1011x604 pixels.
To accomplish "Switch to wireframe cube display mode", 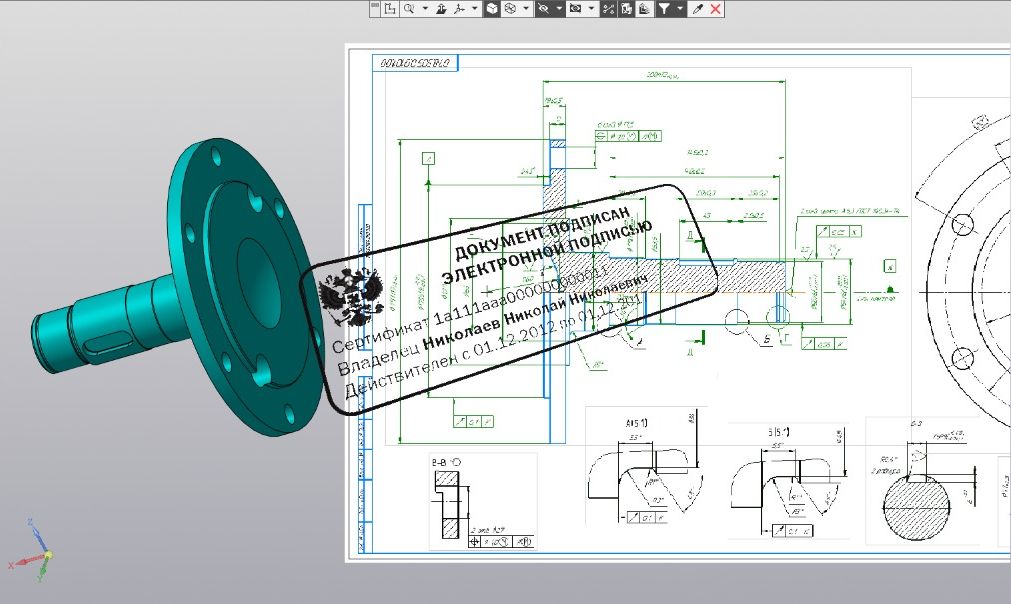I will [510, 8].
